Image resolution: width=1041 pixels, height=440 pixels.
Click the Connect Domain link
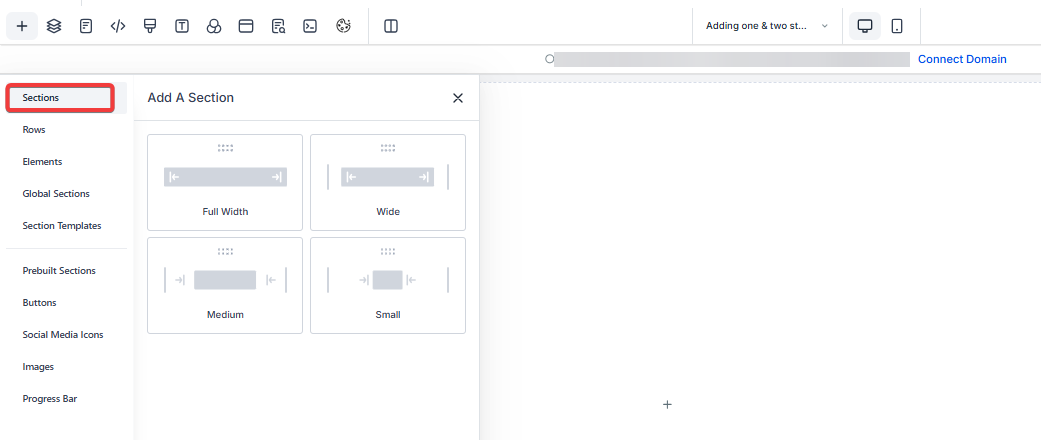click(x=962, y=59)
